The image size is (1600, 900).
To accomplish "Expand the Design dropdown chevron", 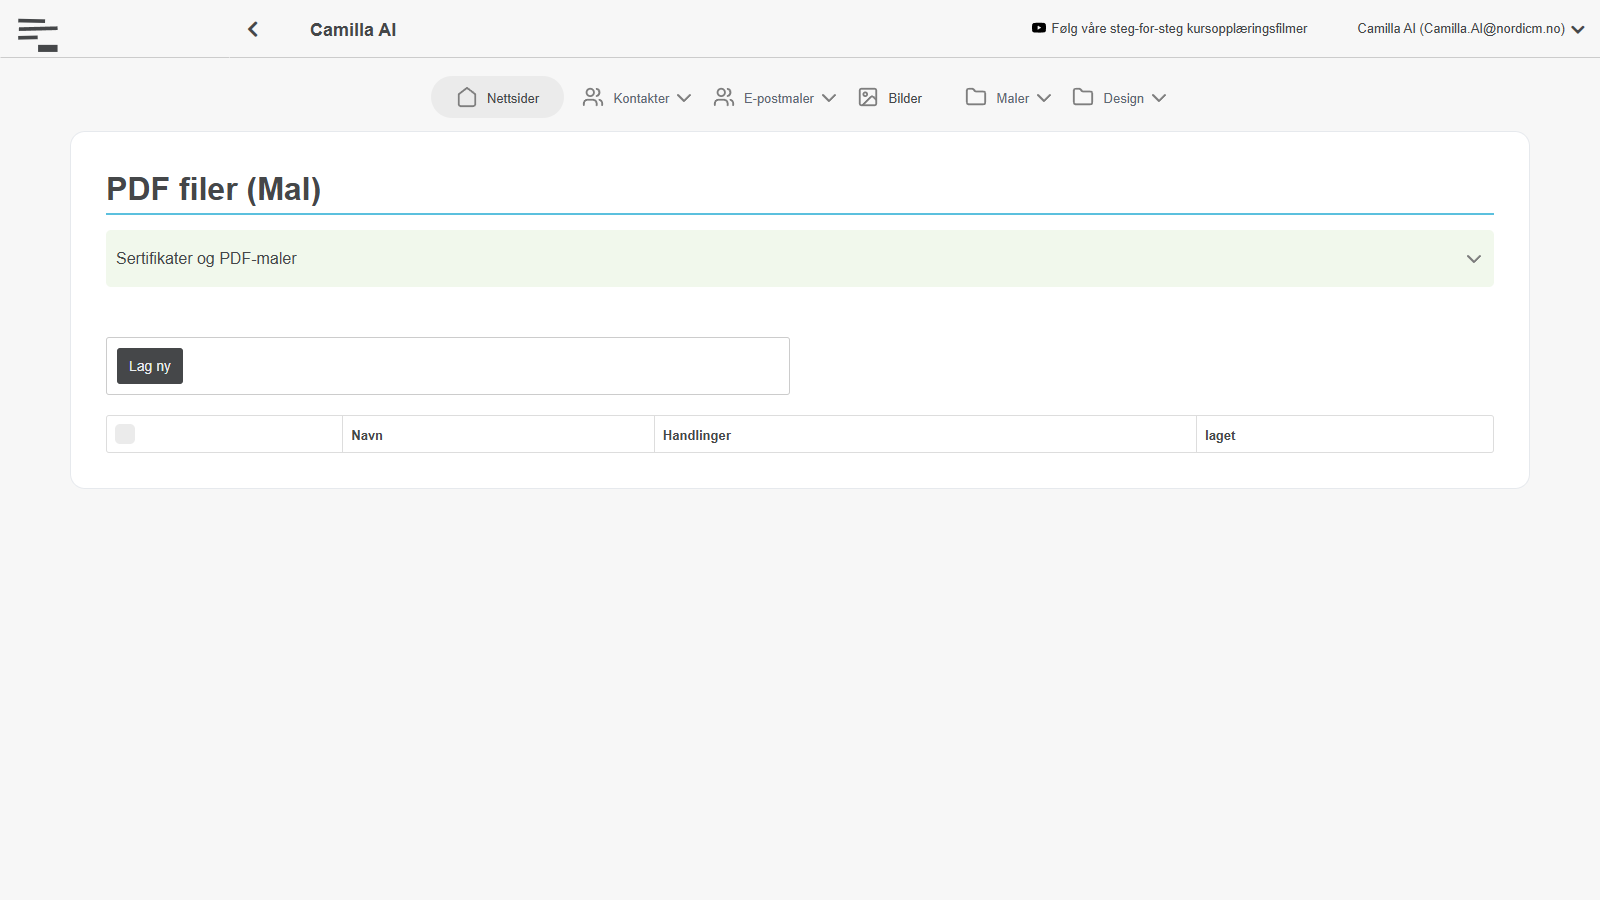I will point(1159,98).
